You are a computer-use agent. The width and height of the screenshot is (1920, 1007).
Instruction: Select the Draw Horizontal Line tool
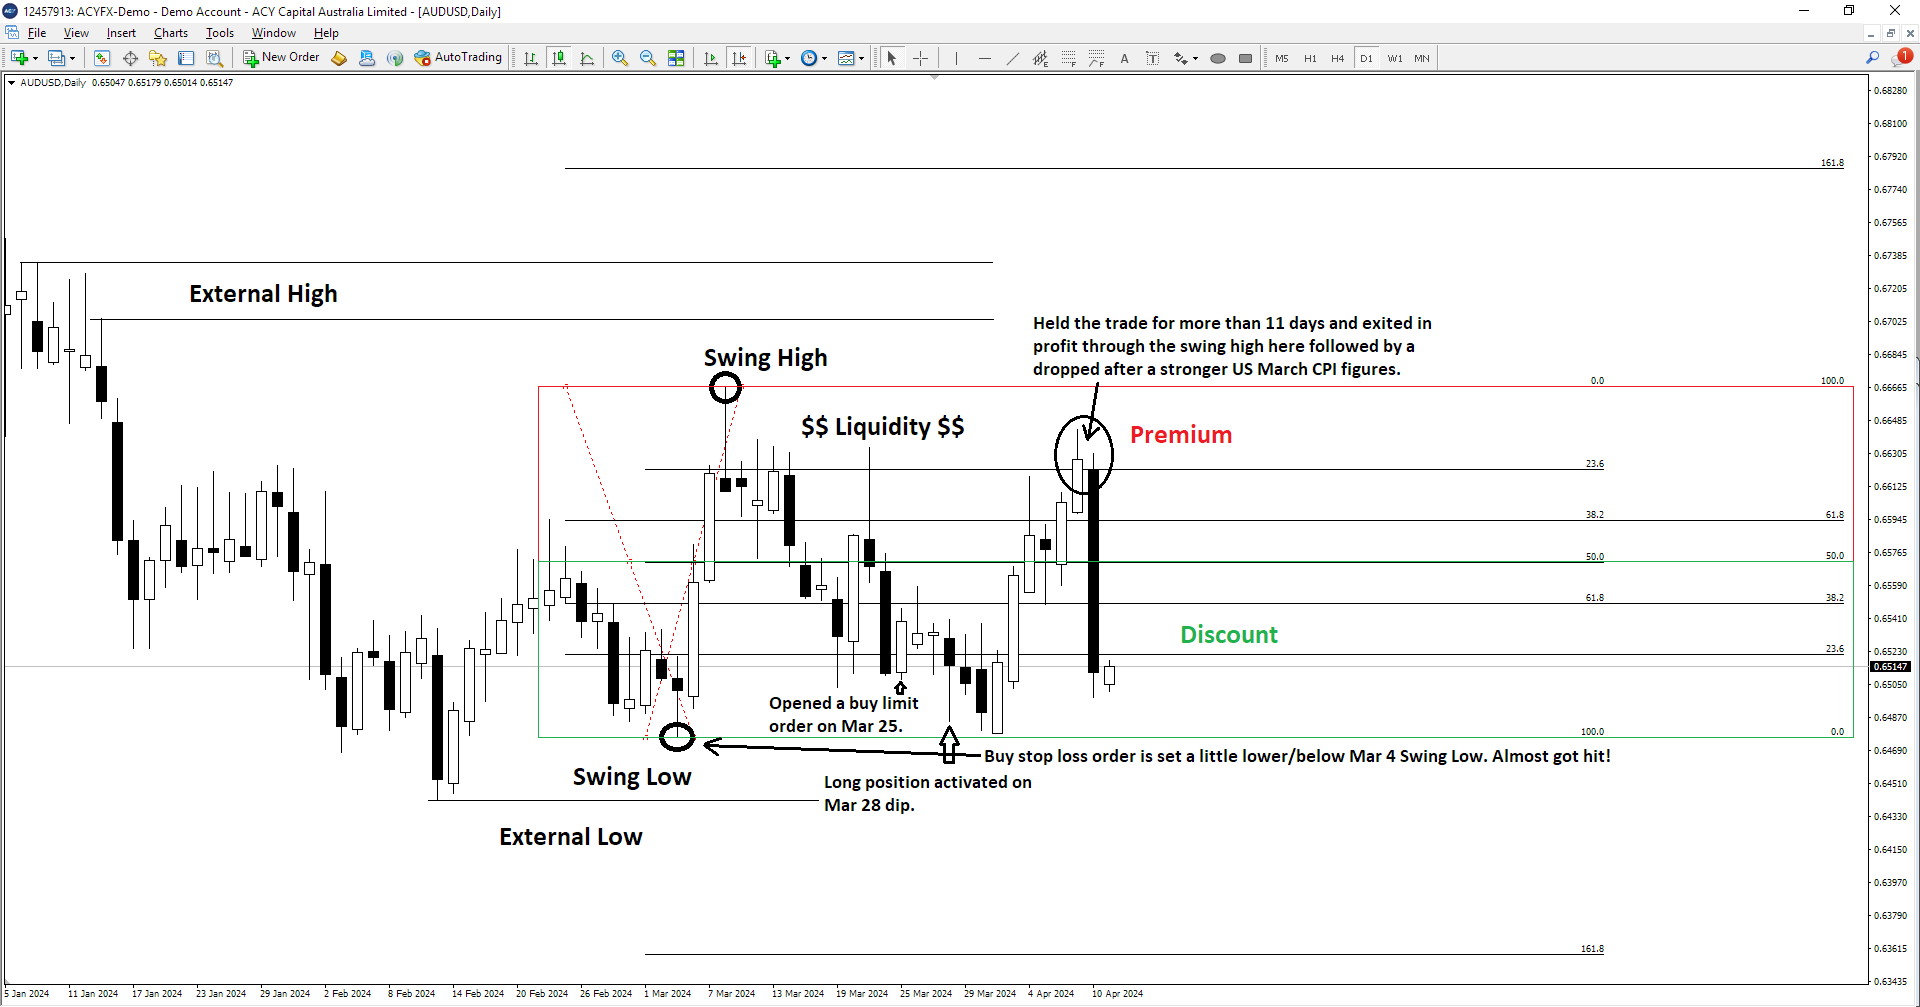coord(984,58)
